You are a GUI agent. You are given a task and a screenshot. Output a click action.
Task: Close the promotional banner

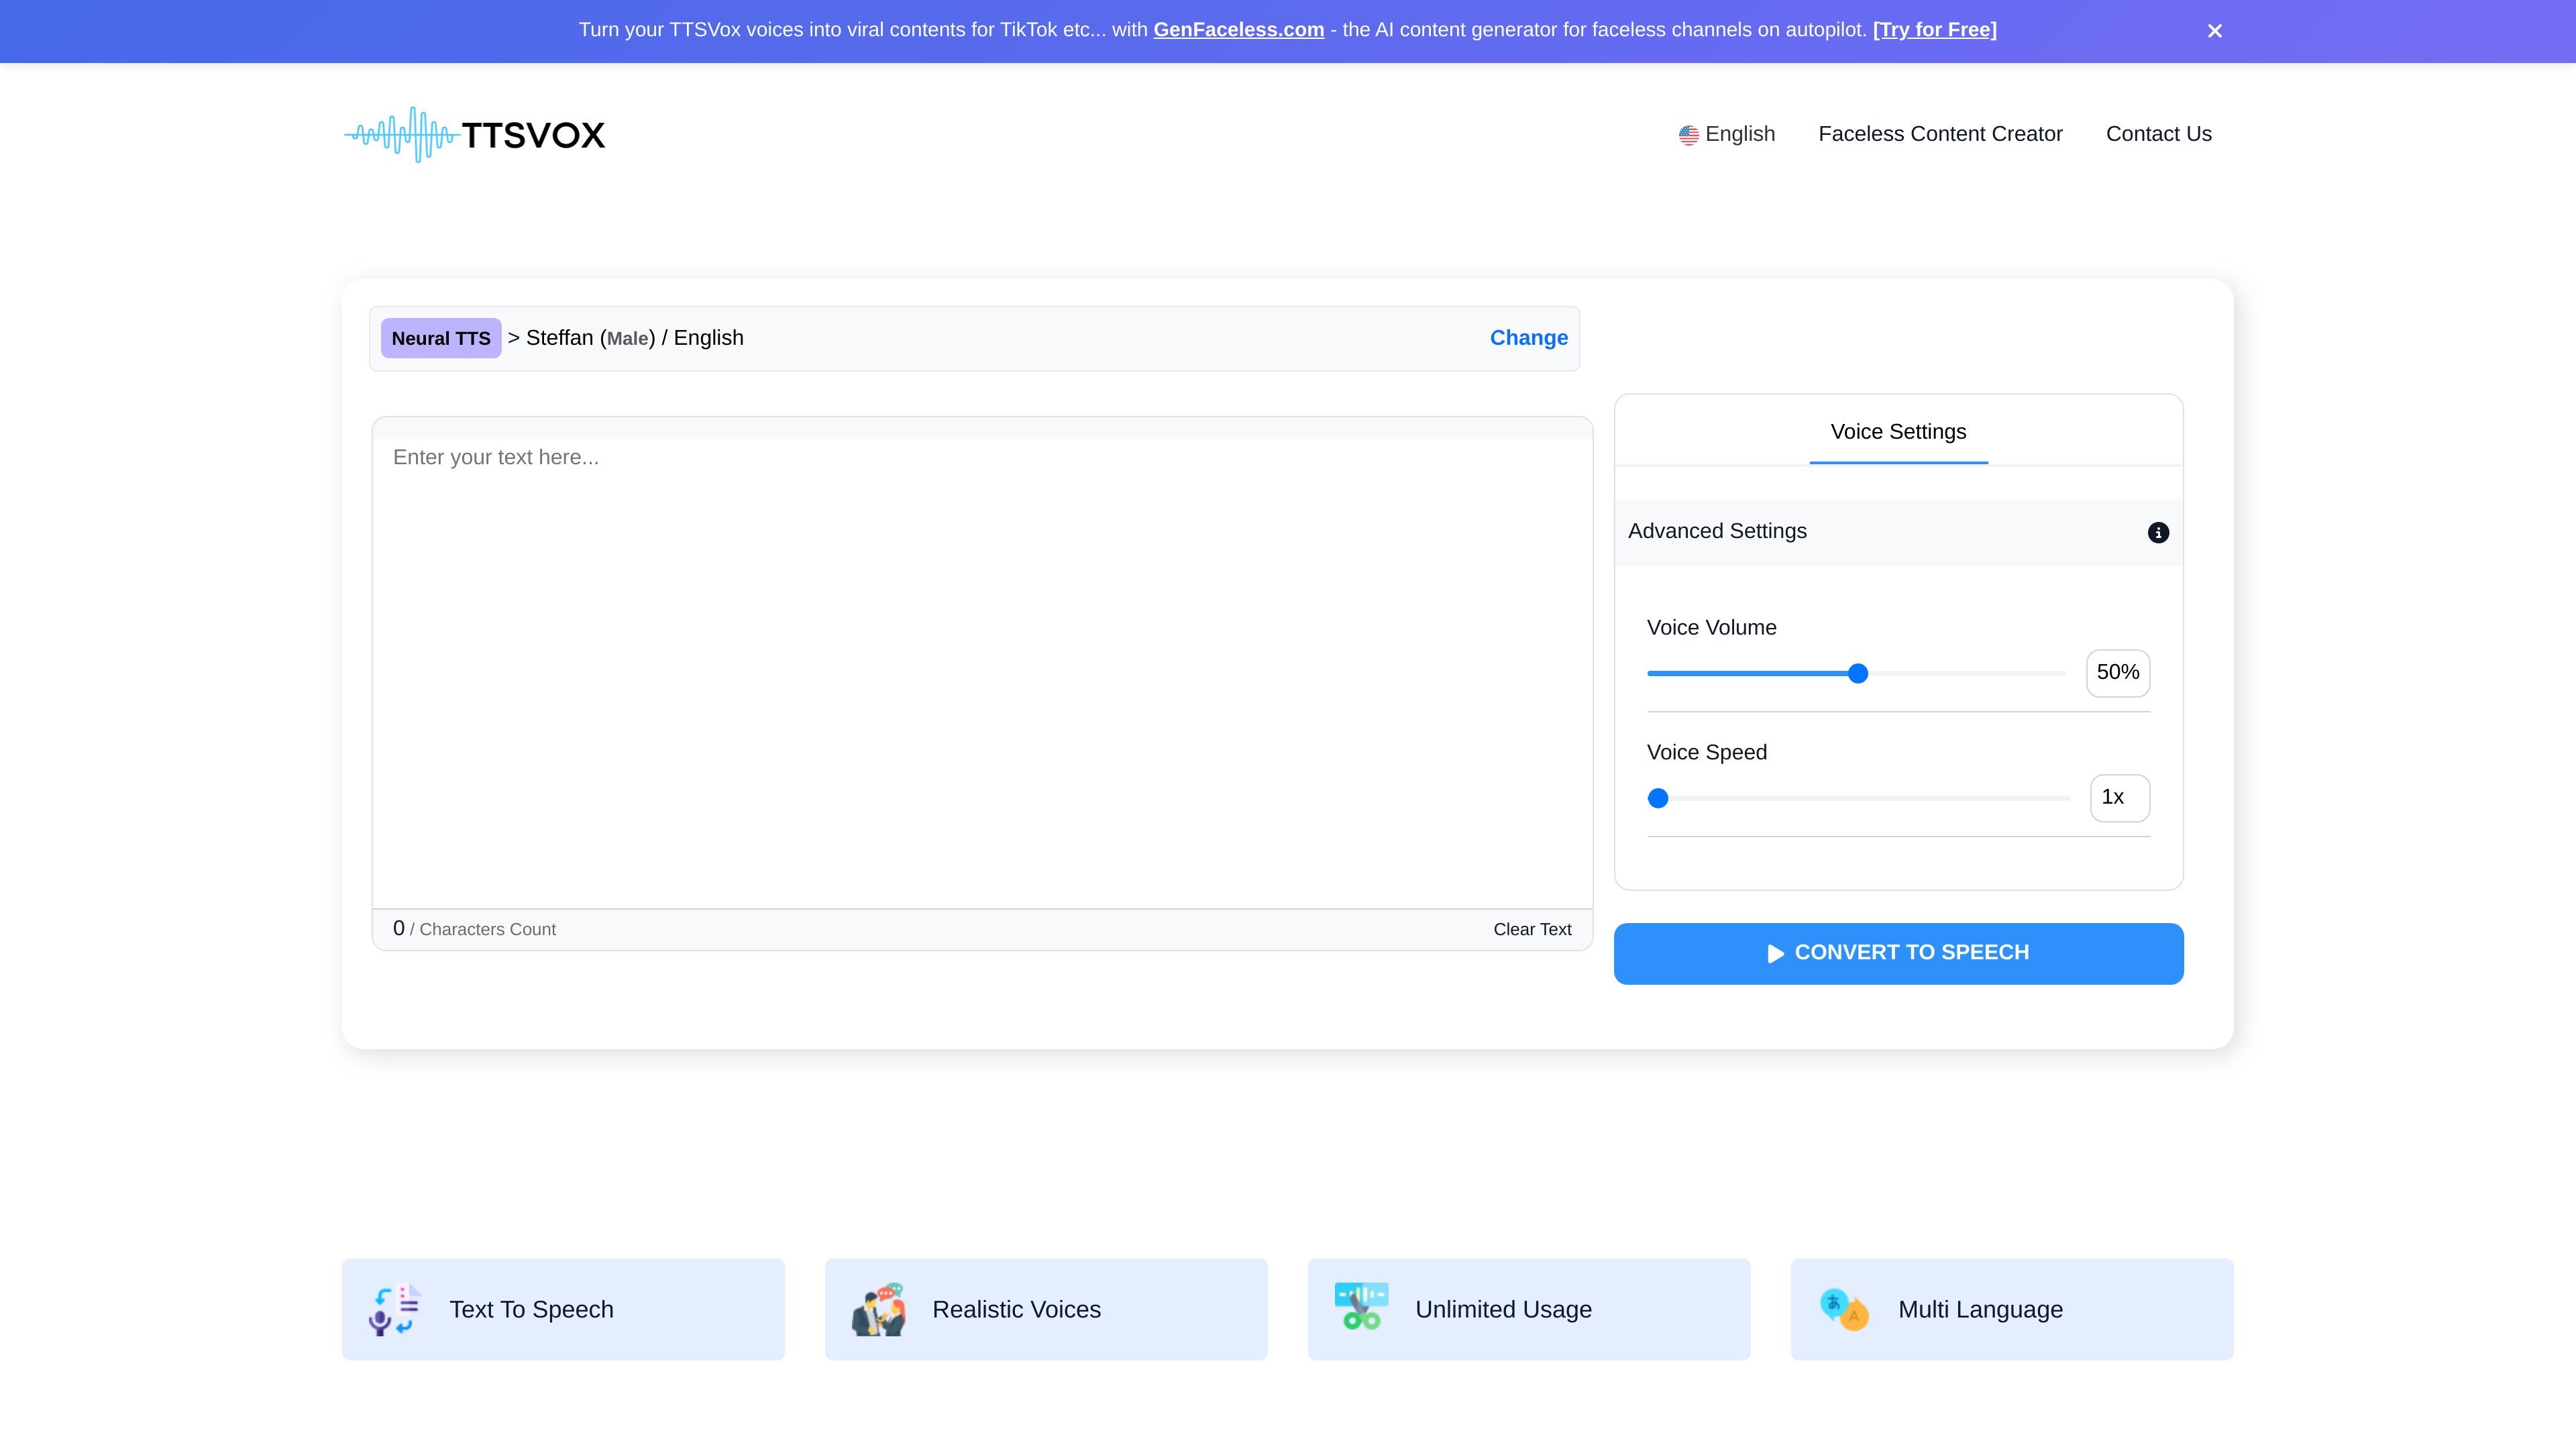2214,31
